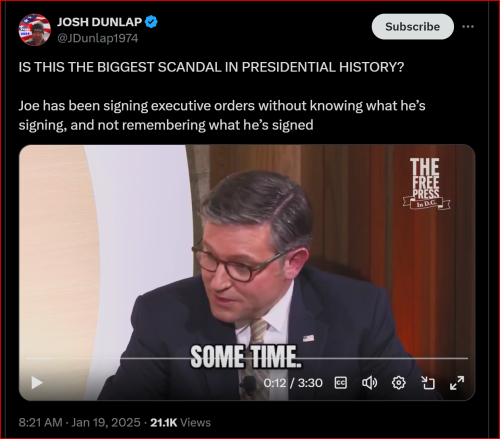Open the three-dot more options menu
Image resolution: width=500 pixels, height=439 pixels.
coord(468,27)
